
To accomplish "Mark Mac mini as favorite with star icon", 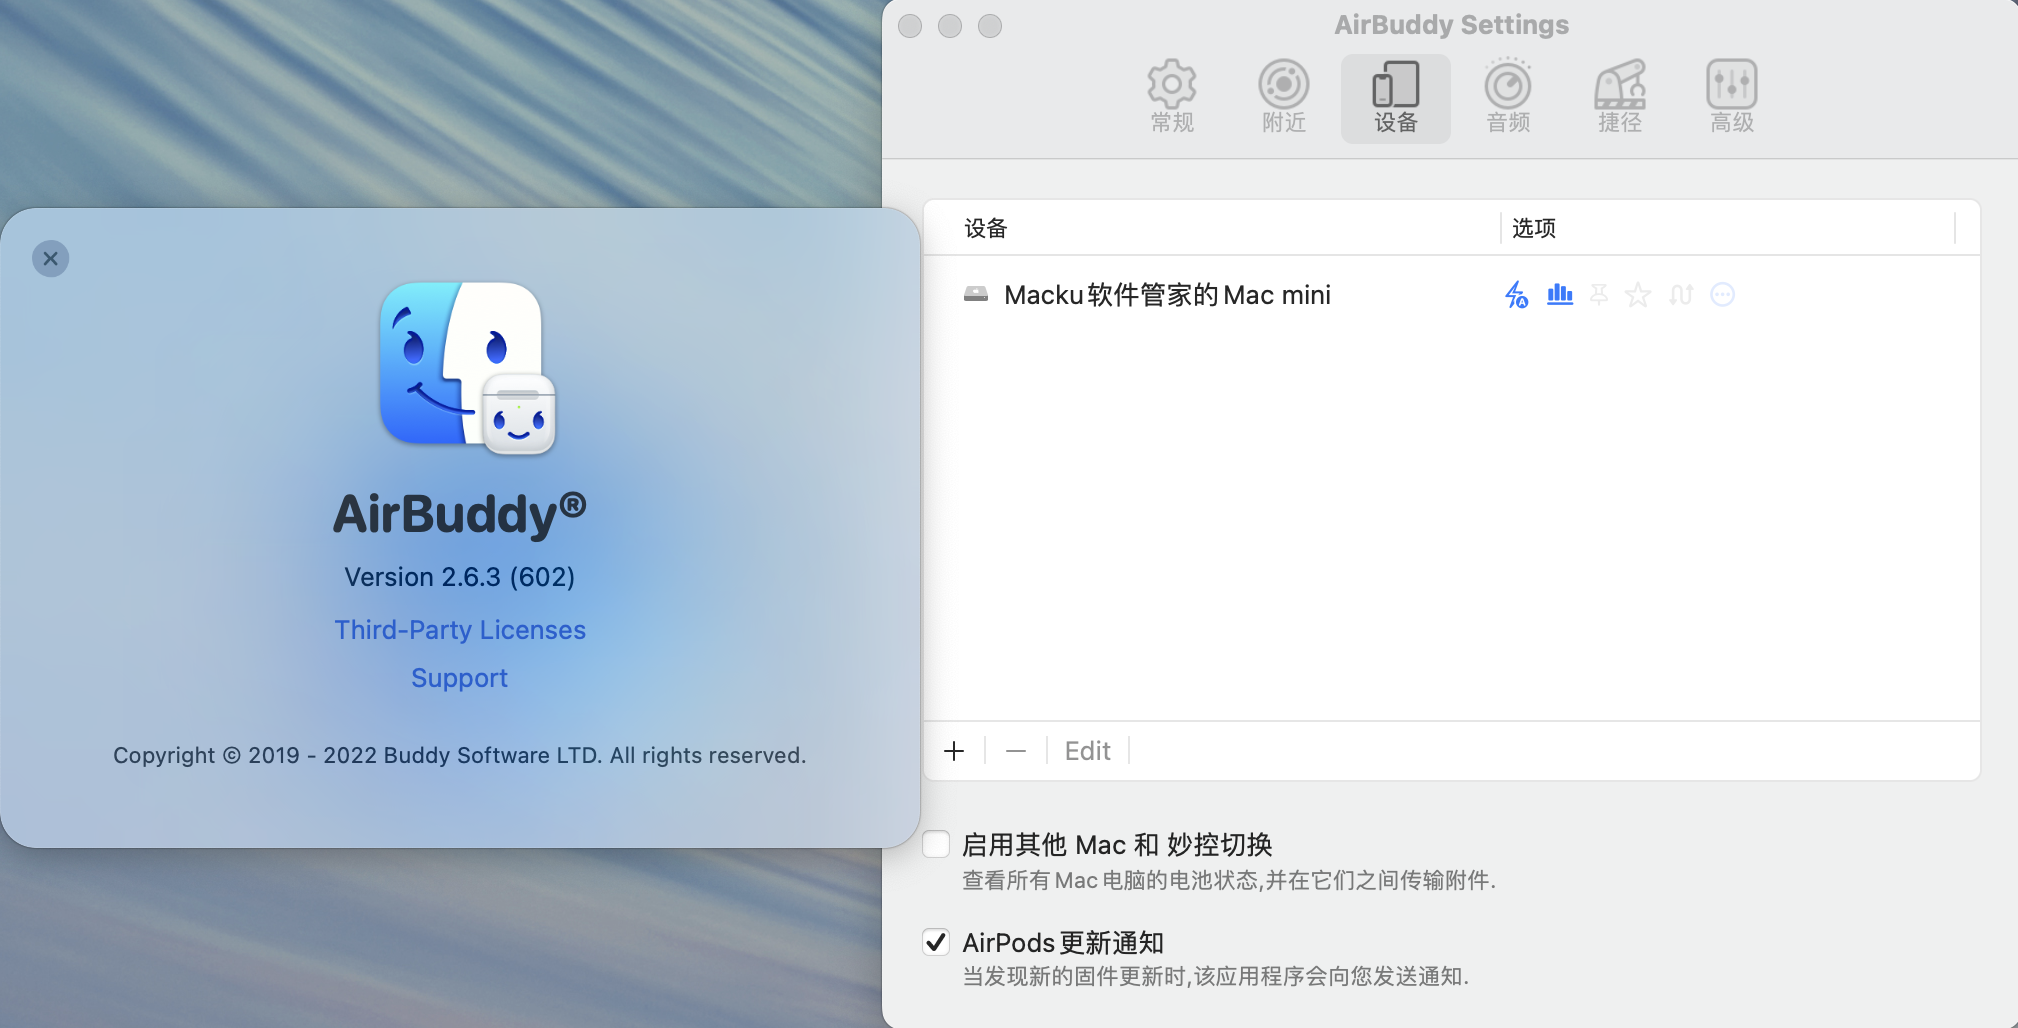I will (1638, 295).
